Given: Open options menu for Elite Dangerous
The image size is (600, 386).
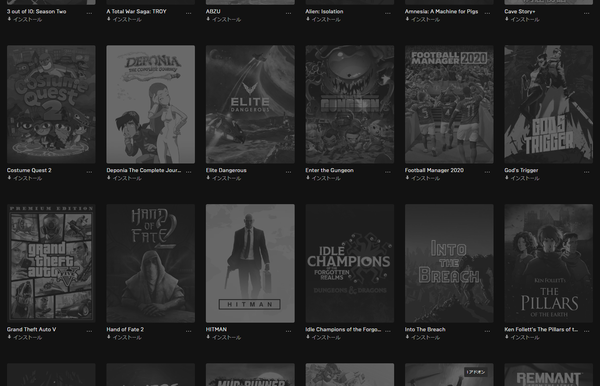Looking at the screenshot, I should 288,172.
